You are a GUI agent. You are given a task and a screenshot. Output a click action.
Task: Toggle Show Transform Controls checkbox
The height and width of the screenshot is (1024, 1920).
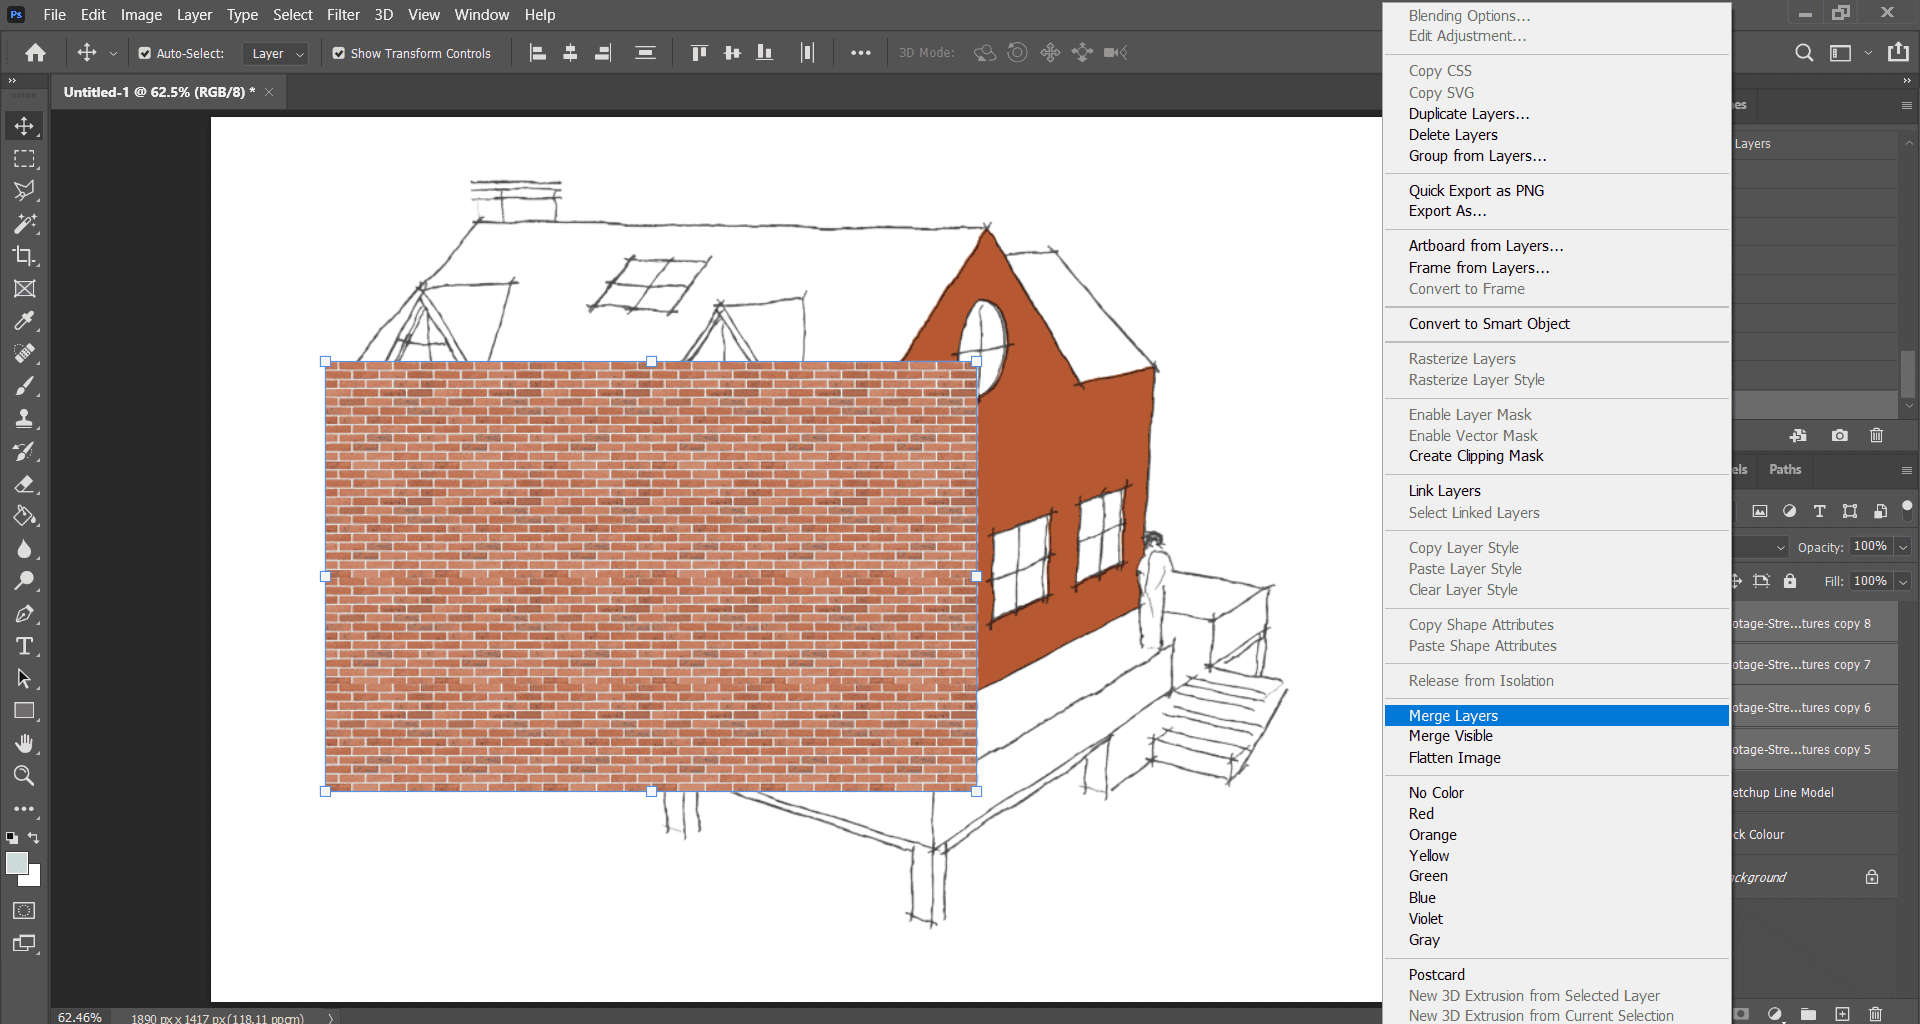pyautogui.click(x=339, y=54)
